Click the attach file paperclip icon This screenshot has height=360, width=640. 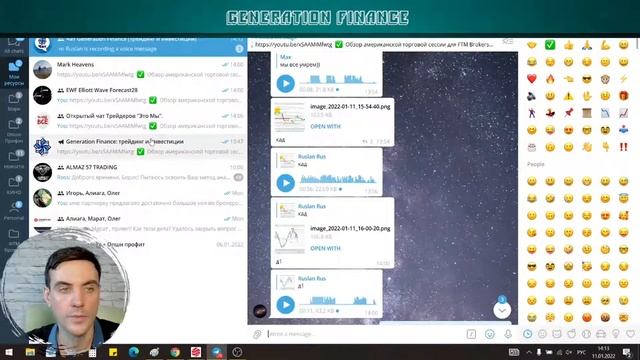(257, 334)
